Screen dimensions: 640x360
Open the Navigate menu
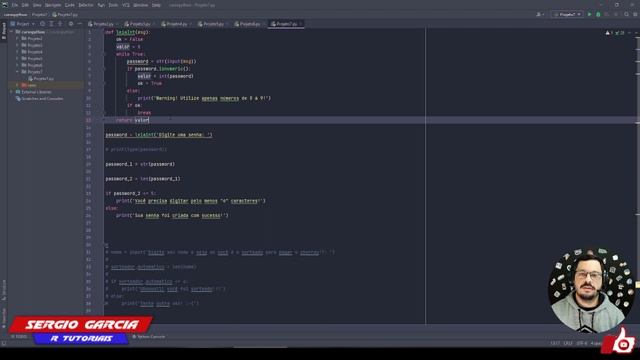pyautogui.click(x=53, y=5)
